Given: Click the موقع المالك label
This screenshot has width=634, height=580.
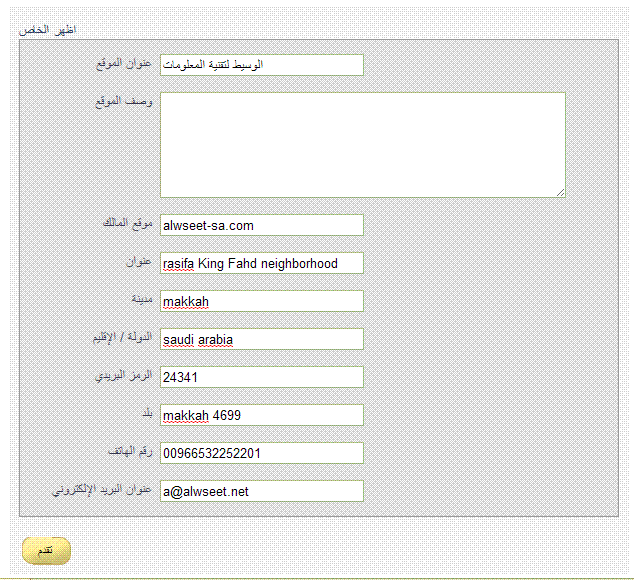Looking at the screenshot, I should (x=126, y=222).
